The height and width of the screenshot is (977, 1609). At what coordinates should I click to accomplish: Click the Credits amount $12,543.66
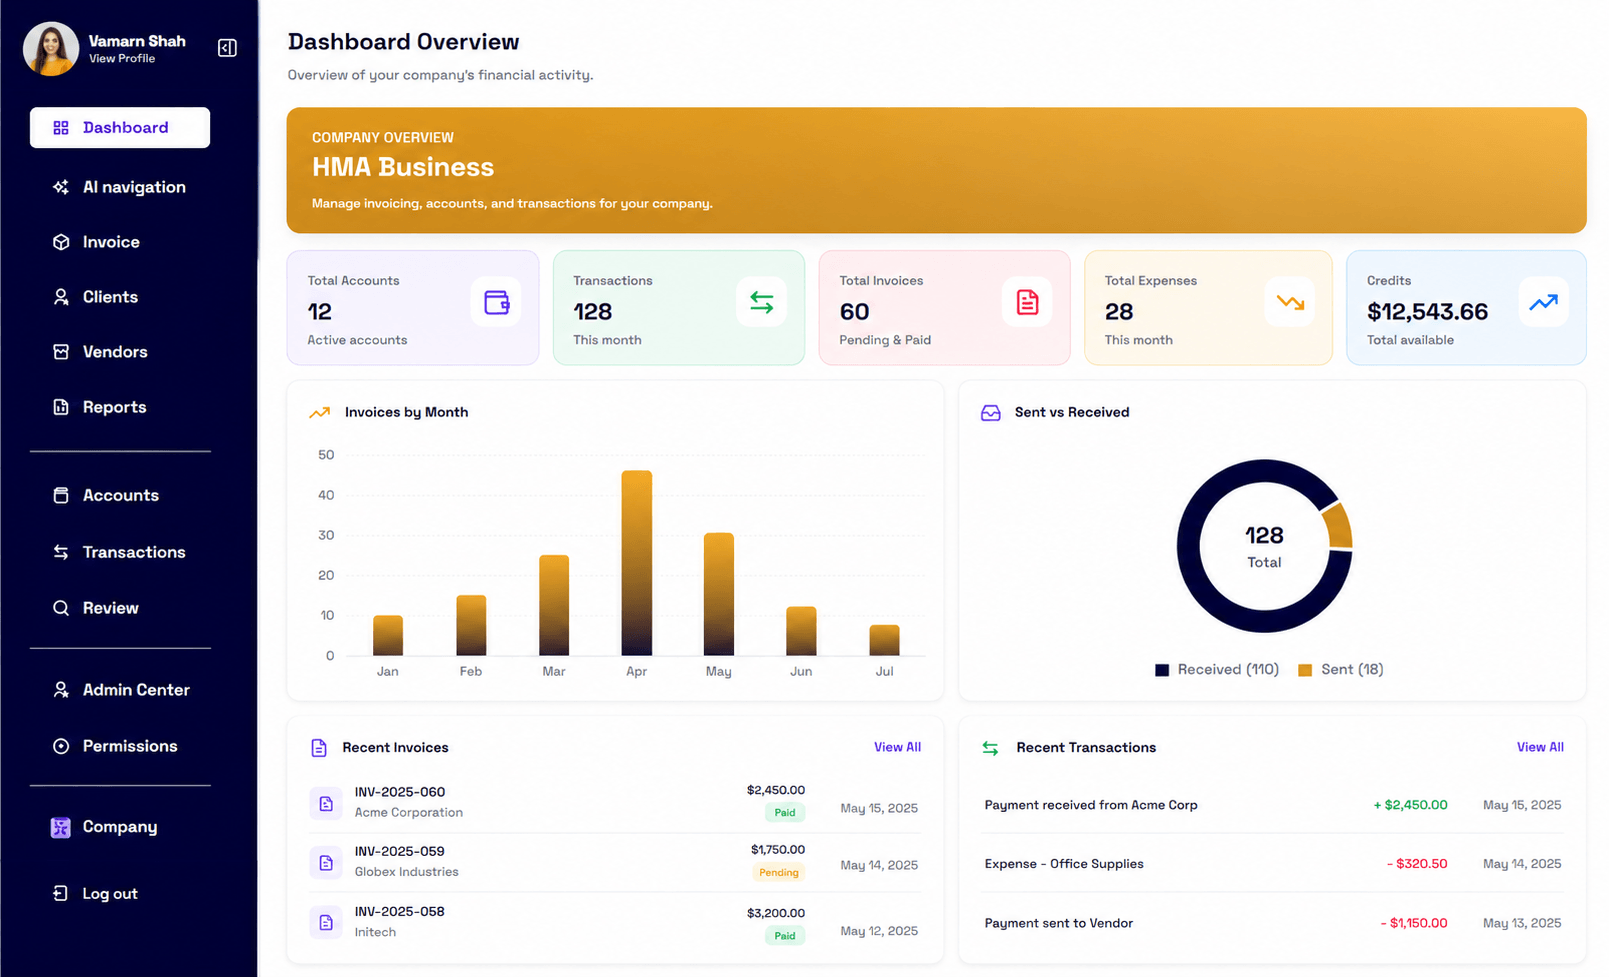1427,312
